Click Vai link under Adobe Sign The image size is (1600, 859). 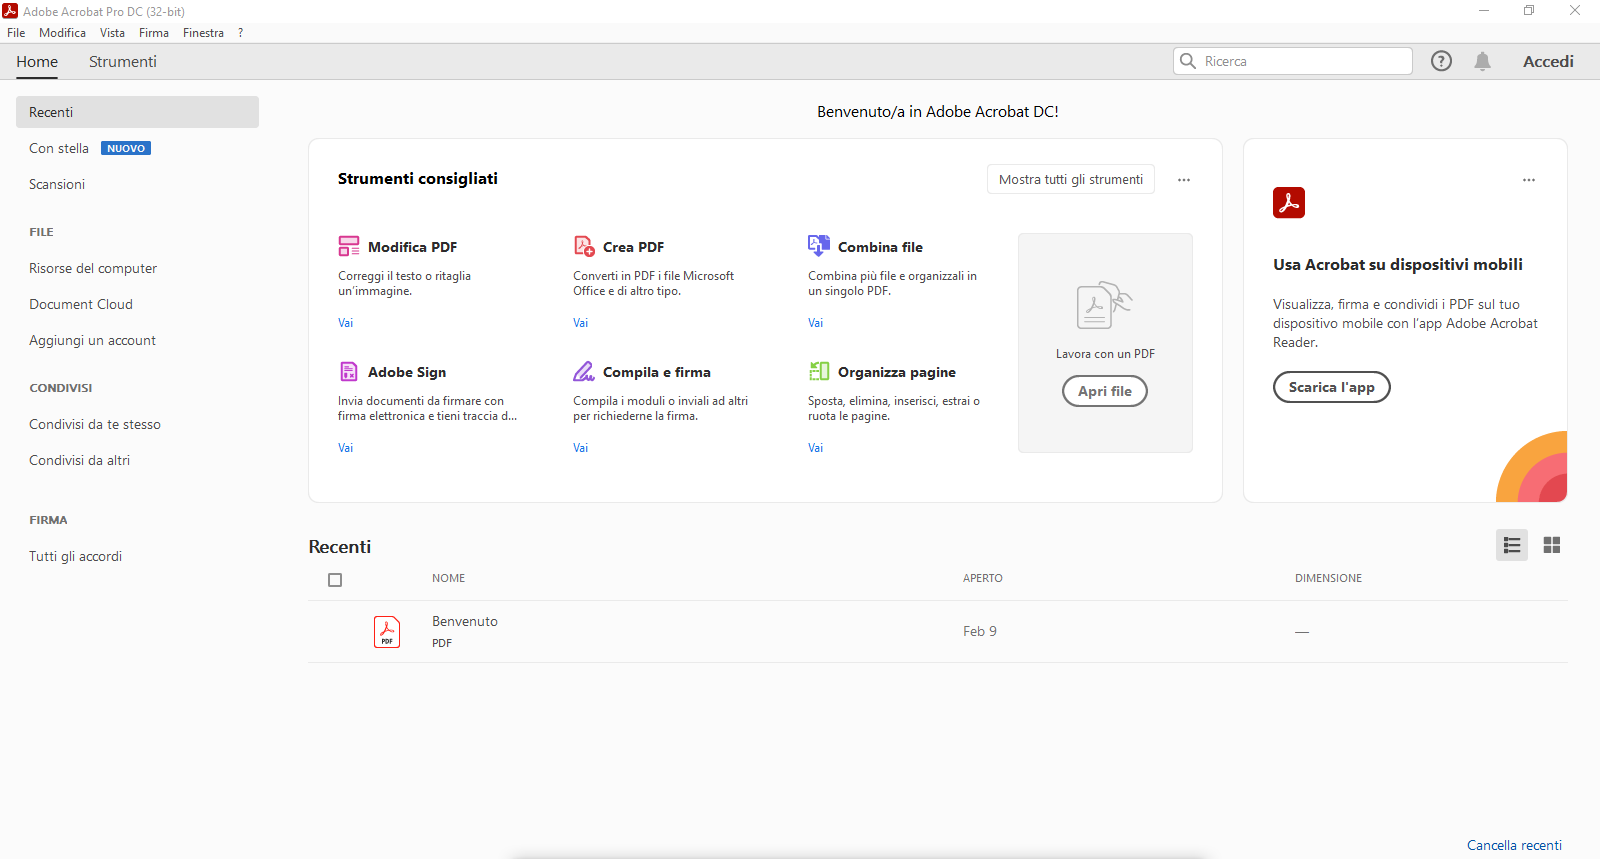(x=345, y=448)
